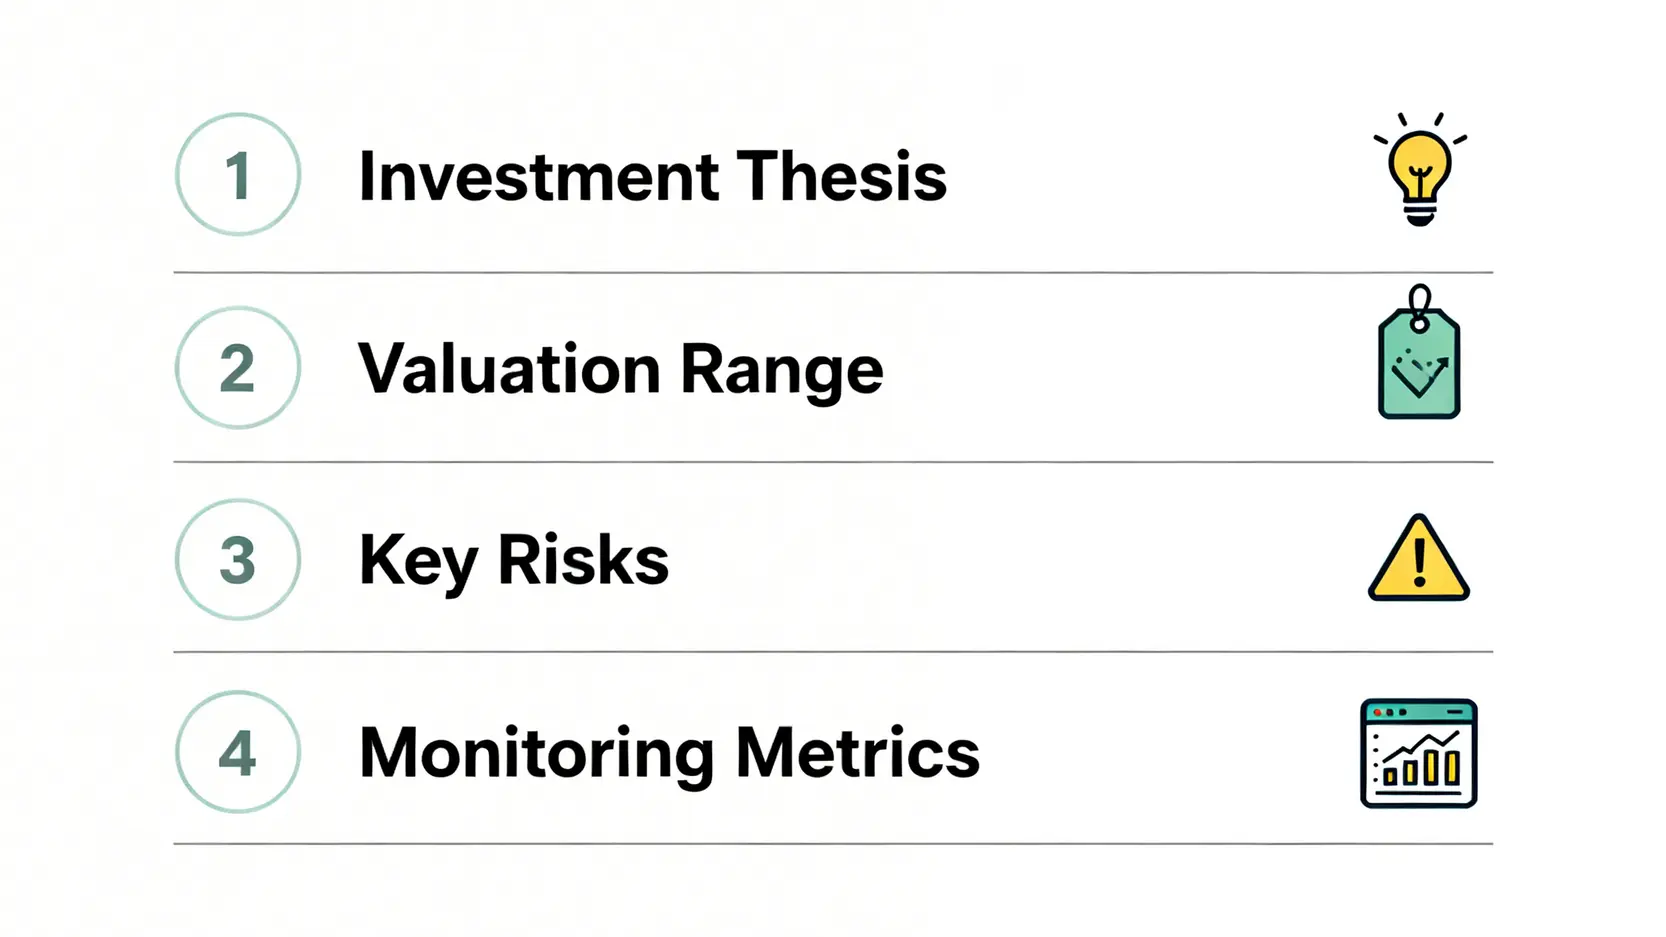The height and width of the screenshot is (937, 1666).
Task: Click the word "Risks" in the third row
Action: pos(583,560)
